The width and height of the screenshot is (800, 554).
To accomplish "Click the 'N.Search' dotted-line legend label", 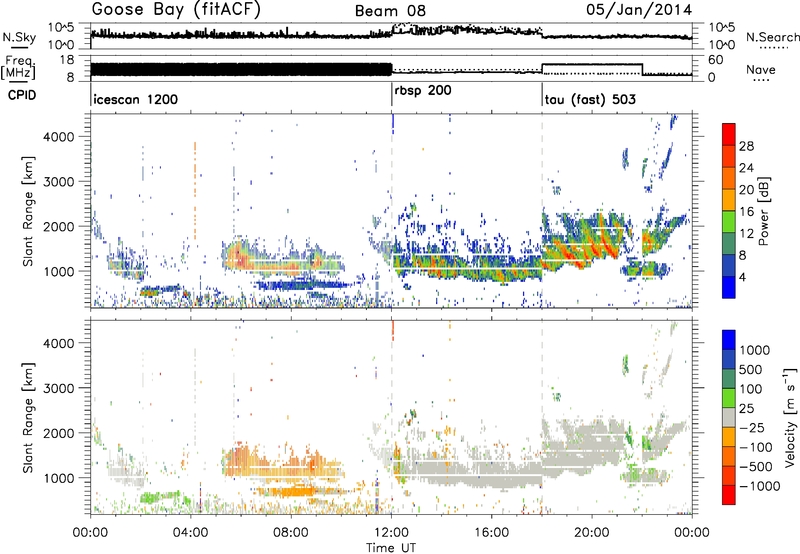I will point(772,37).
